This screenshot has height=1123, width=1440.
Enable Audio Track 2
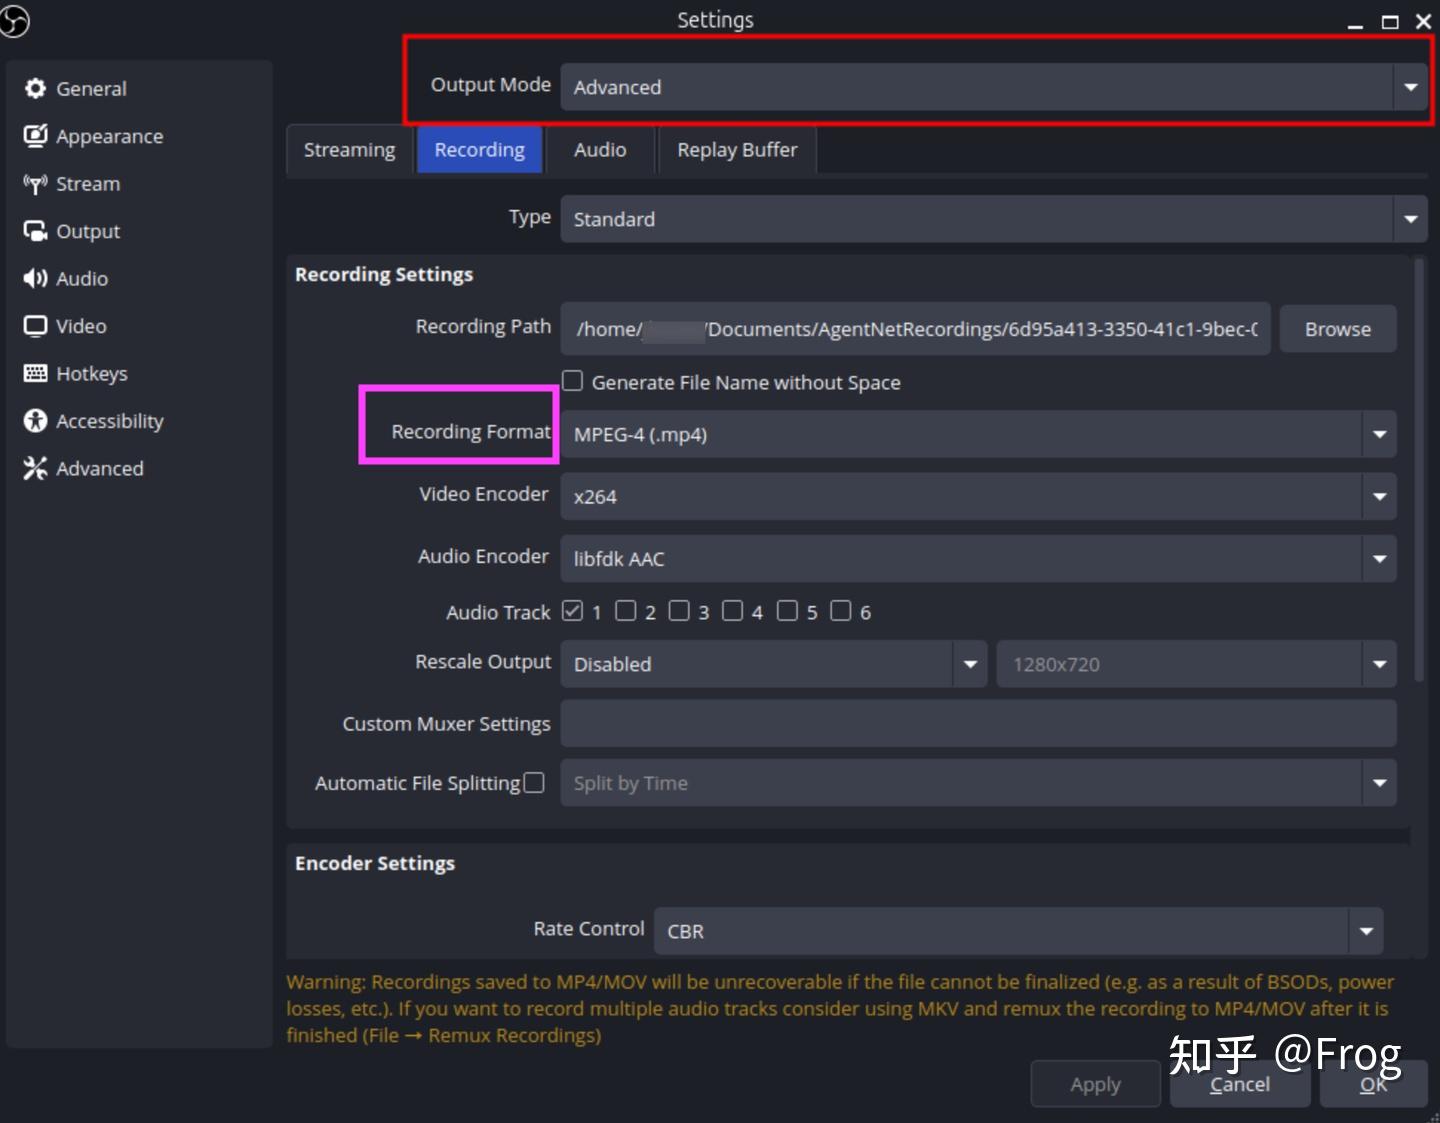[626, 611]
